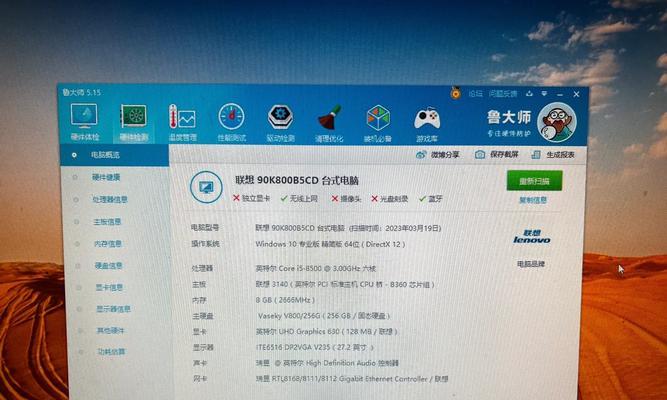
Task: Click the RTL8168/8111/8112 Gigabit Ethernet value
Action: (352, 379)
